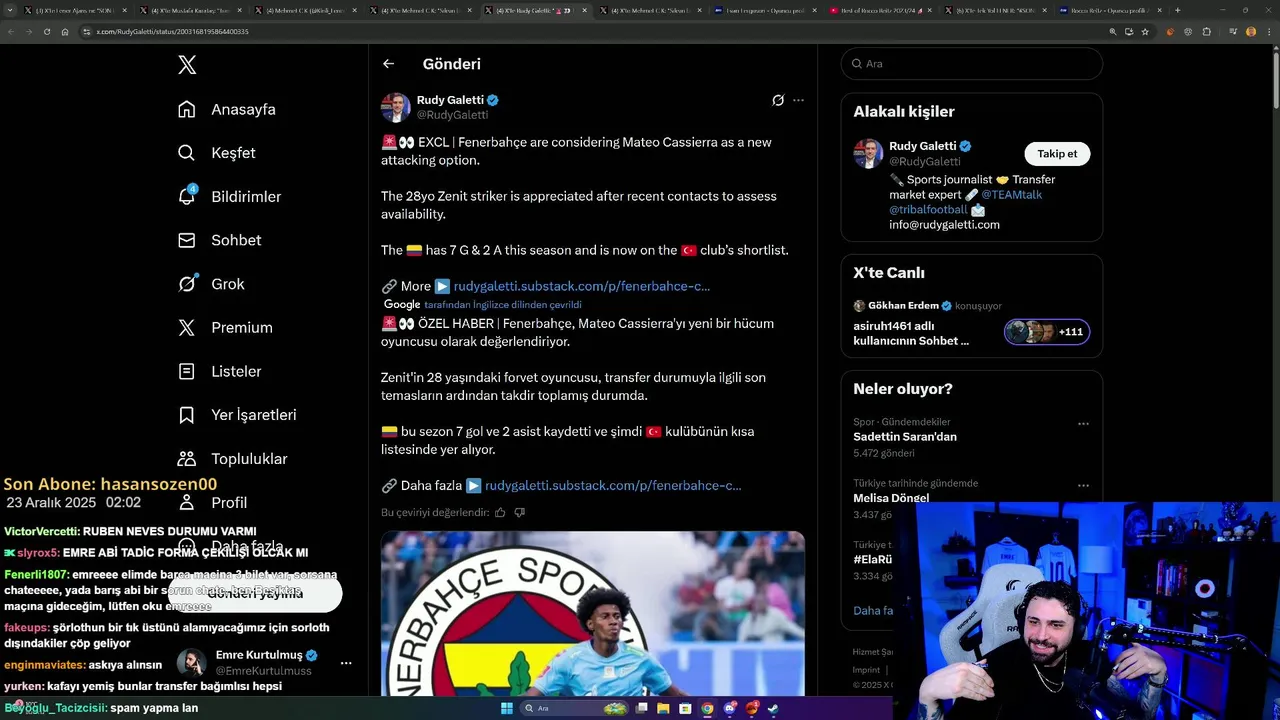Open Task View from the taskbar
1280x720 pixels.
(x=641, y=708)
